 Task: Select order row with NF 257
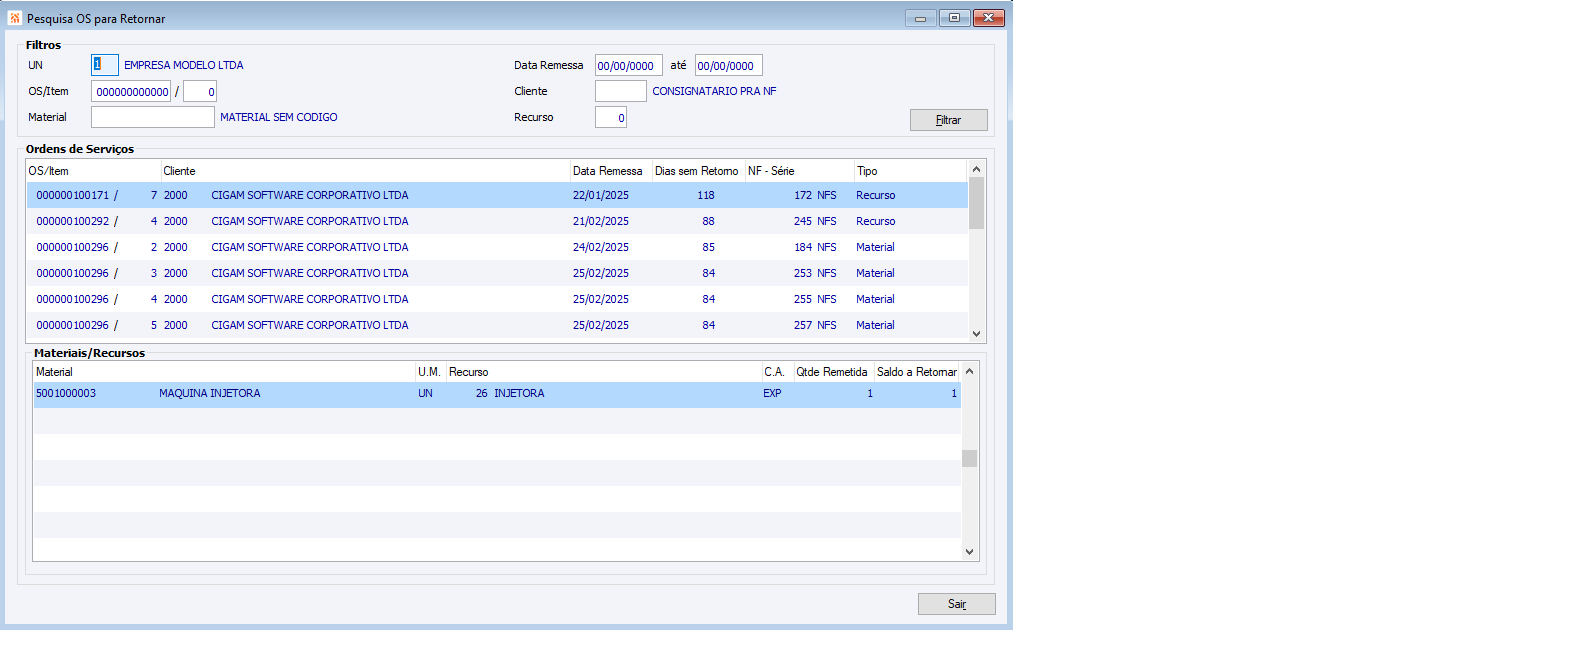point(497,325)
